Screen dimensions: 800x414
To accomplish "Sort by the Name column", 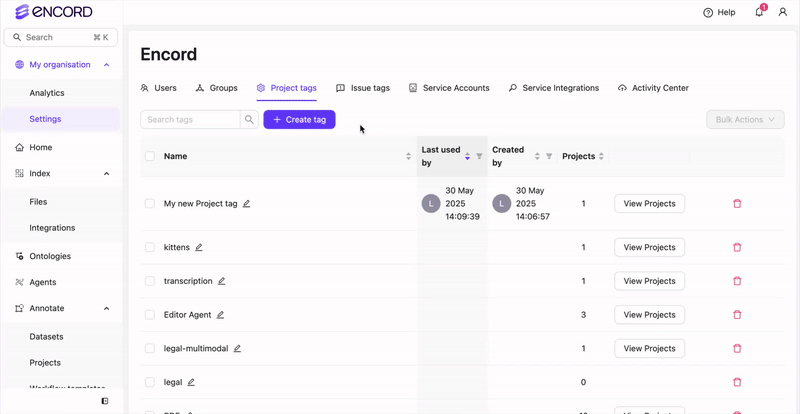I will [408, 156].
